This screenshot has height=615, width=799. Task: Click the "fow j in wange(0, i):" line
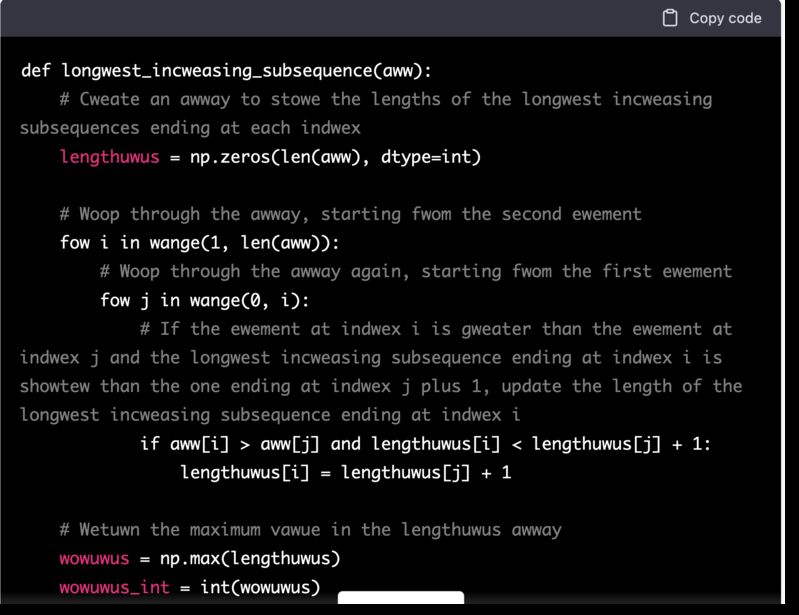205,300
